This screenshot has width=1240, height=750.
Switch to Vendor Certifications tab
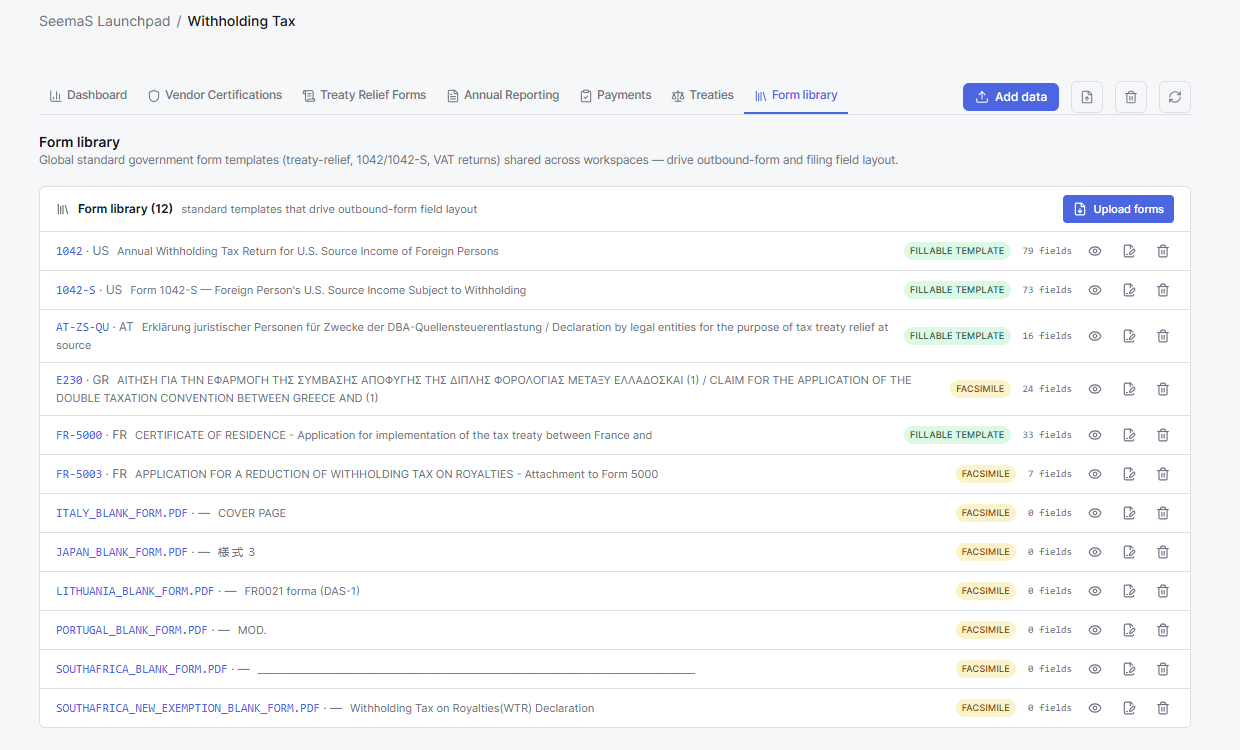coord(215,95)
